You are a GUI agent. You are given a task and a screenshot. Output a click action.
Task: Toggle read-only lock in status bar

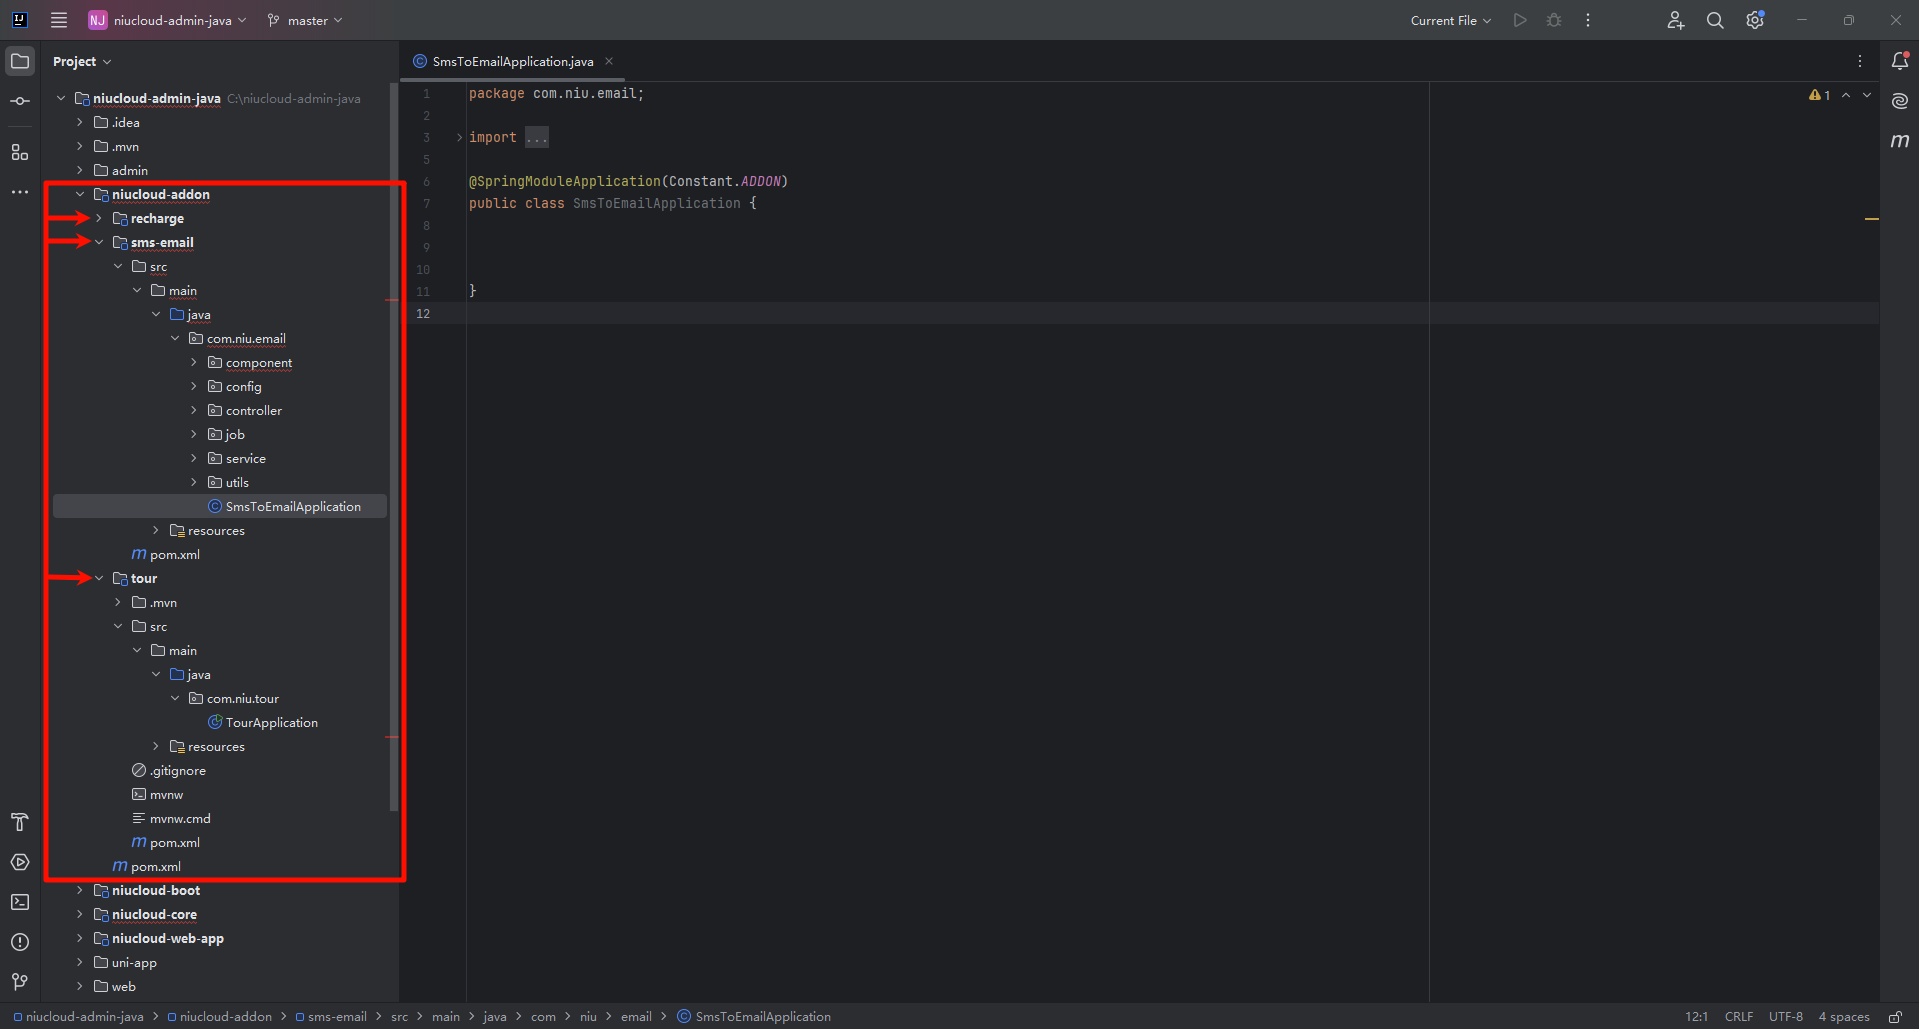(x=1895, y=1016)
